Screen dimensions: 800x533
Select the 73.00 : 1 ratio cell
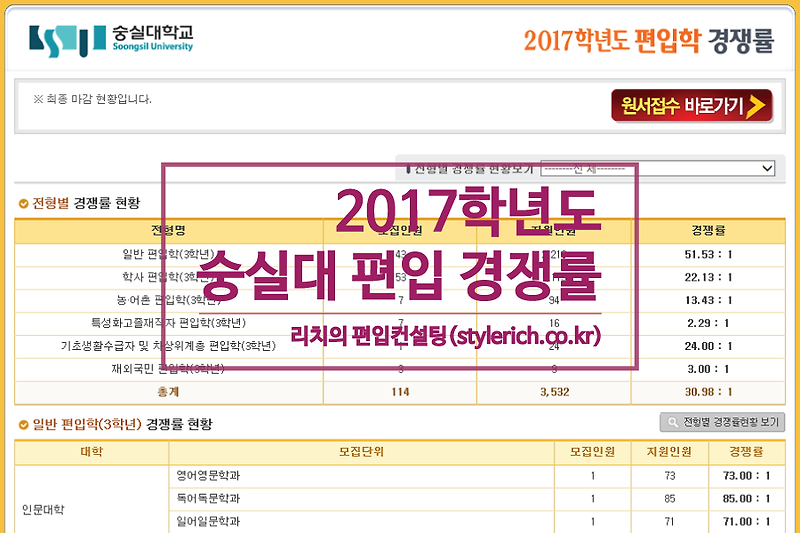746,476
